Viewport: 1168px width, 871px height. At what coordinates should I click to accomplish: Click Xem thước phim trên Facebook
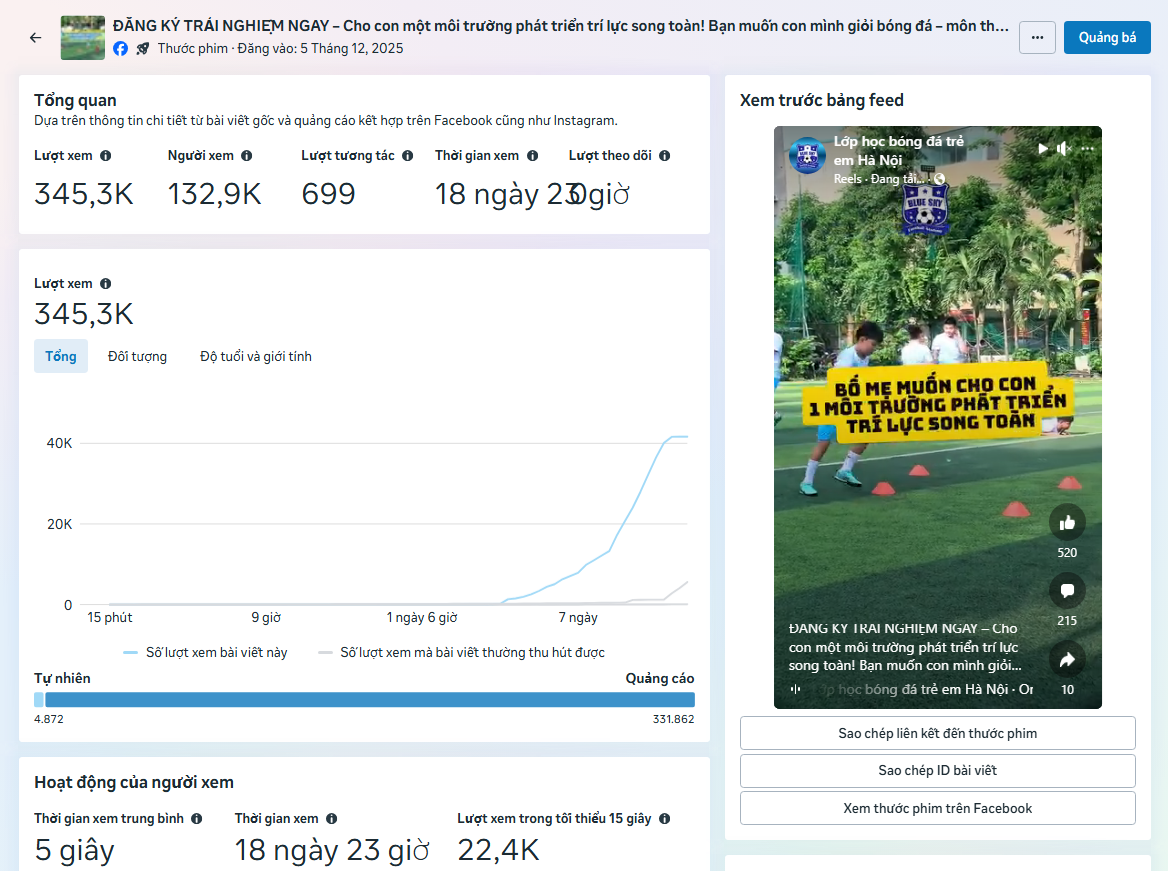(937, 808)
